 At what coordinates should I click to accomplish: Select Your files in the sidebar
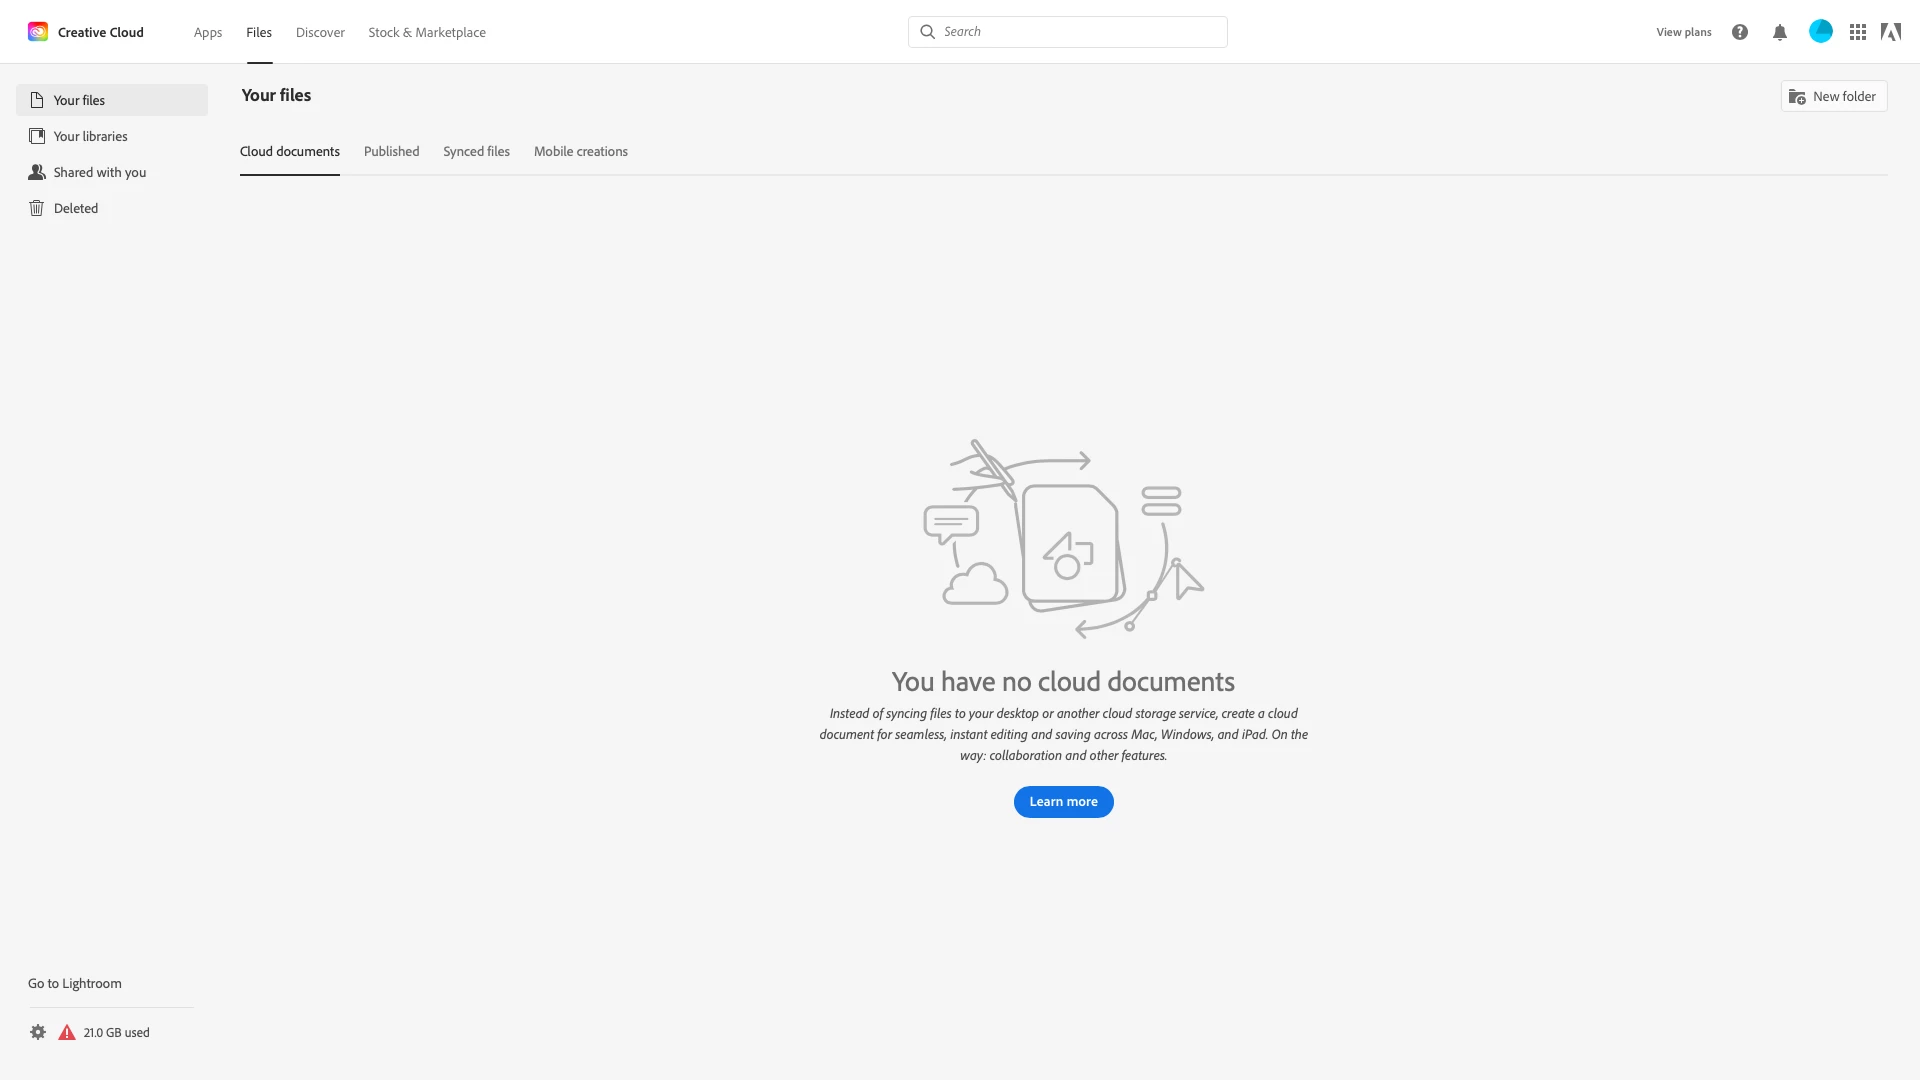point(79,100)
